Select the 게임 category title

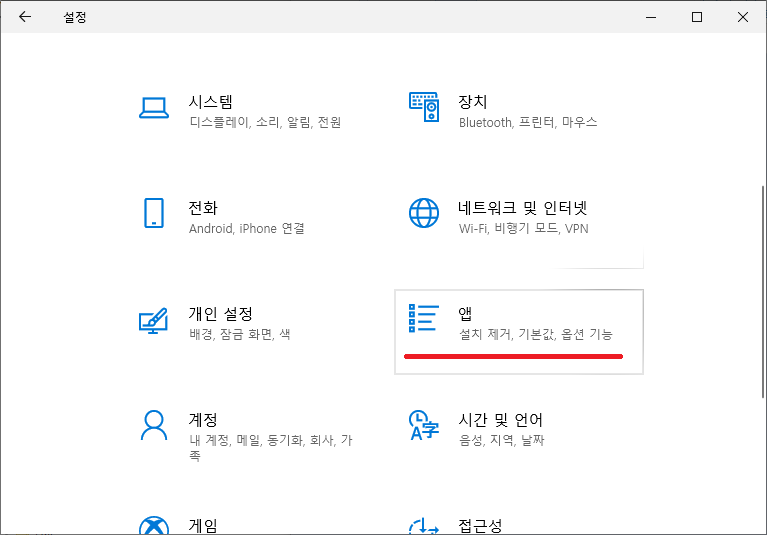click(x=203, y=526)
